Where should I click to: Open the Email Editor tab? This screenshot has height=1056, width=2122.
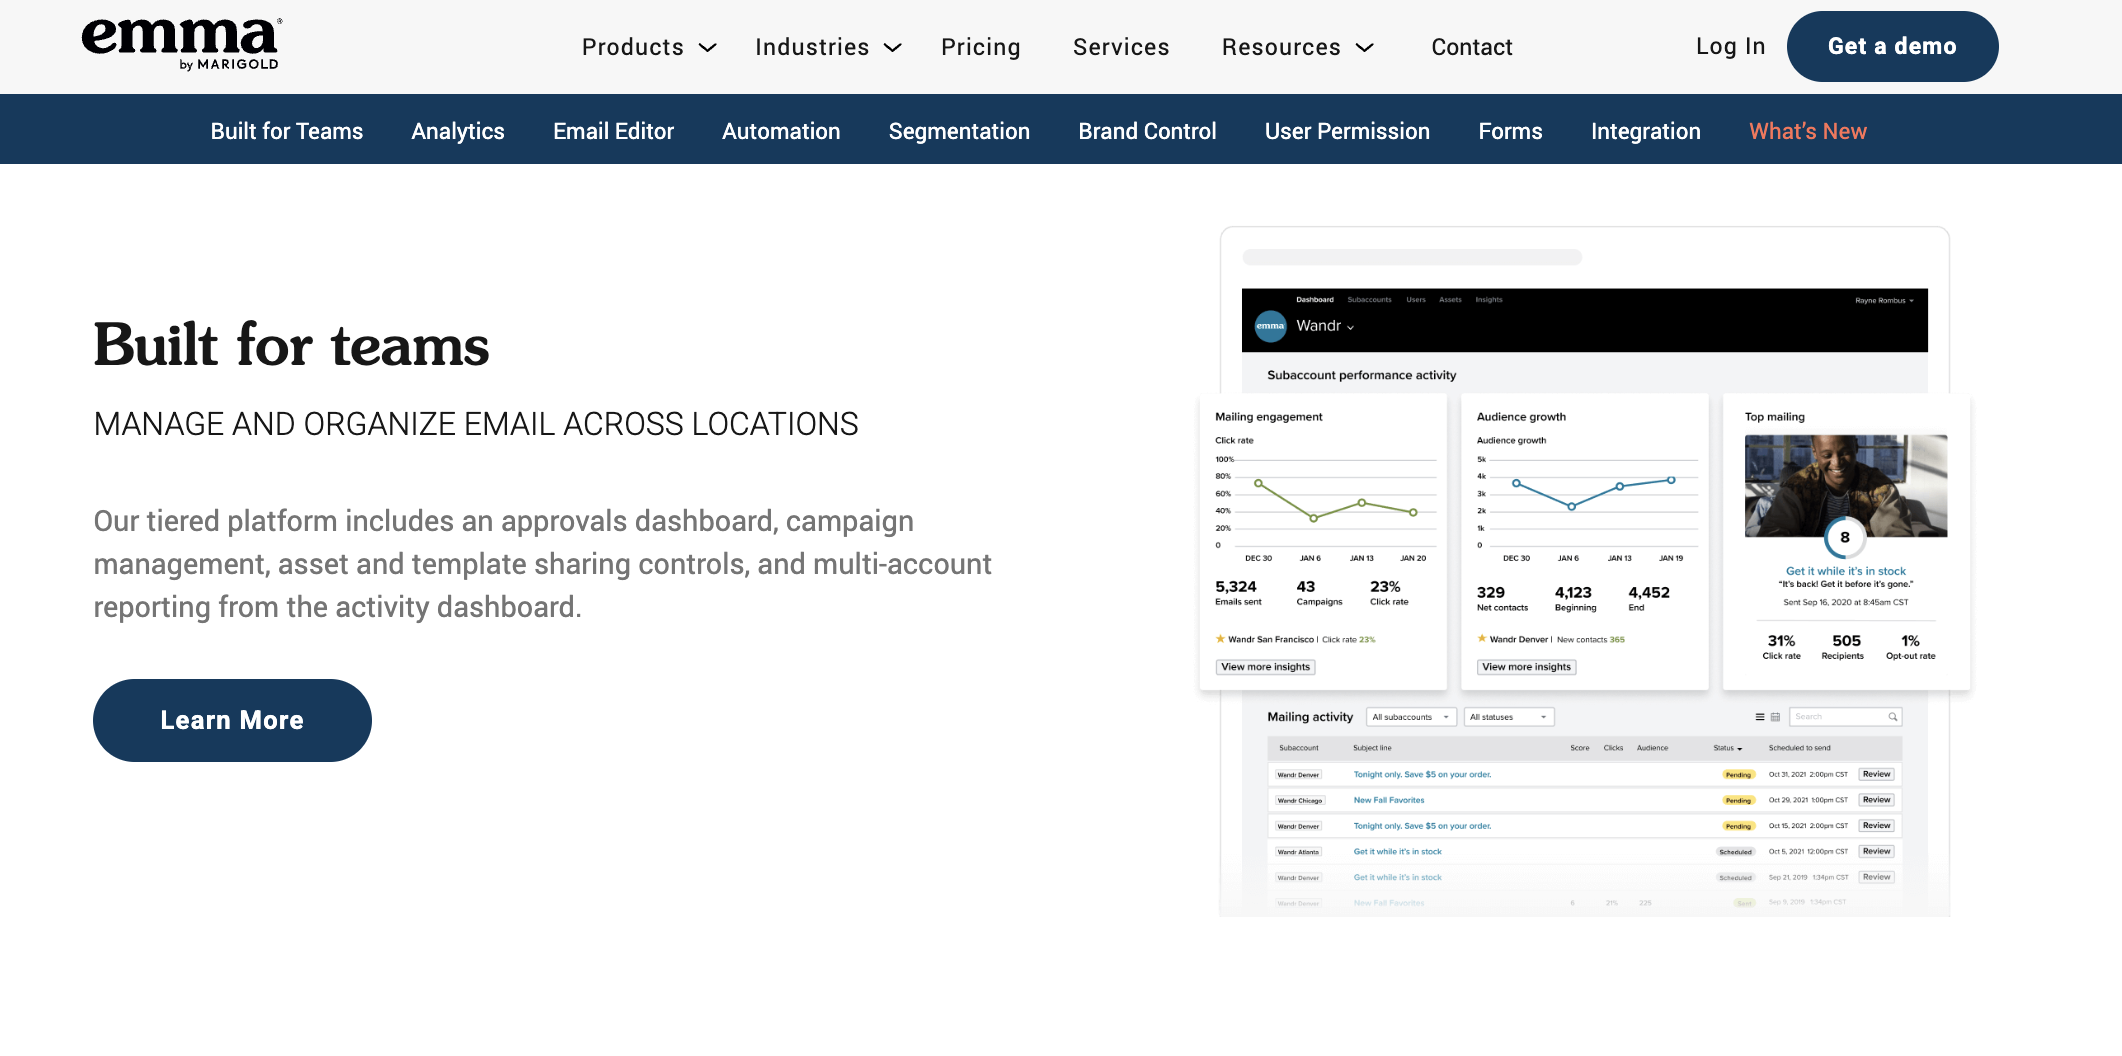(613, 131)
